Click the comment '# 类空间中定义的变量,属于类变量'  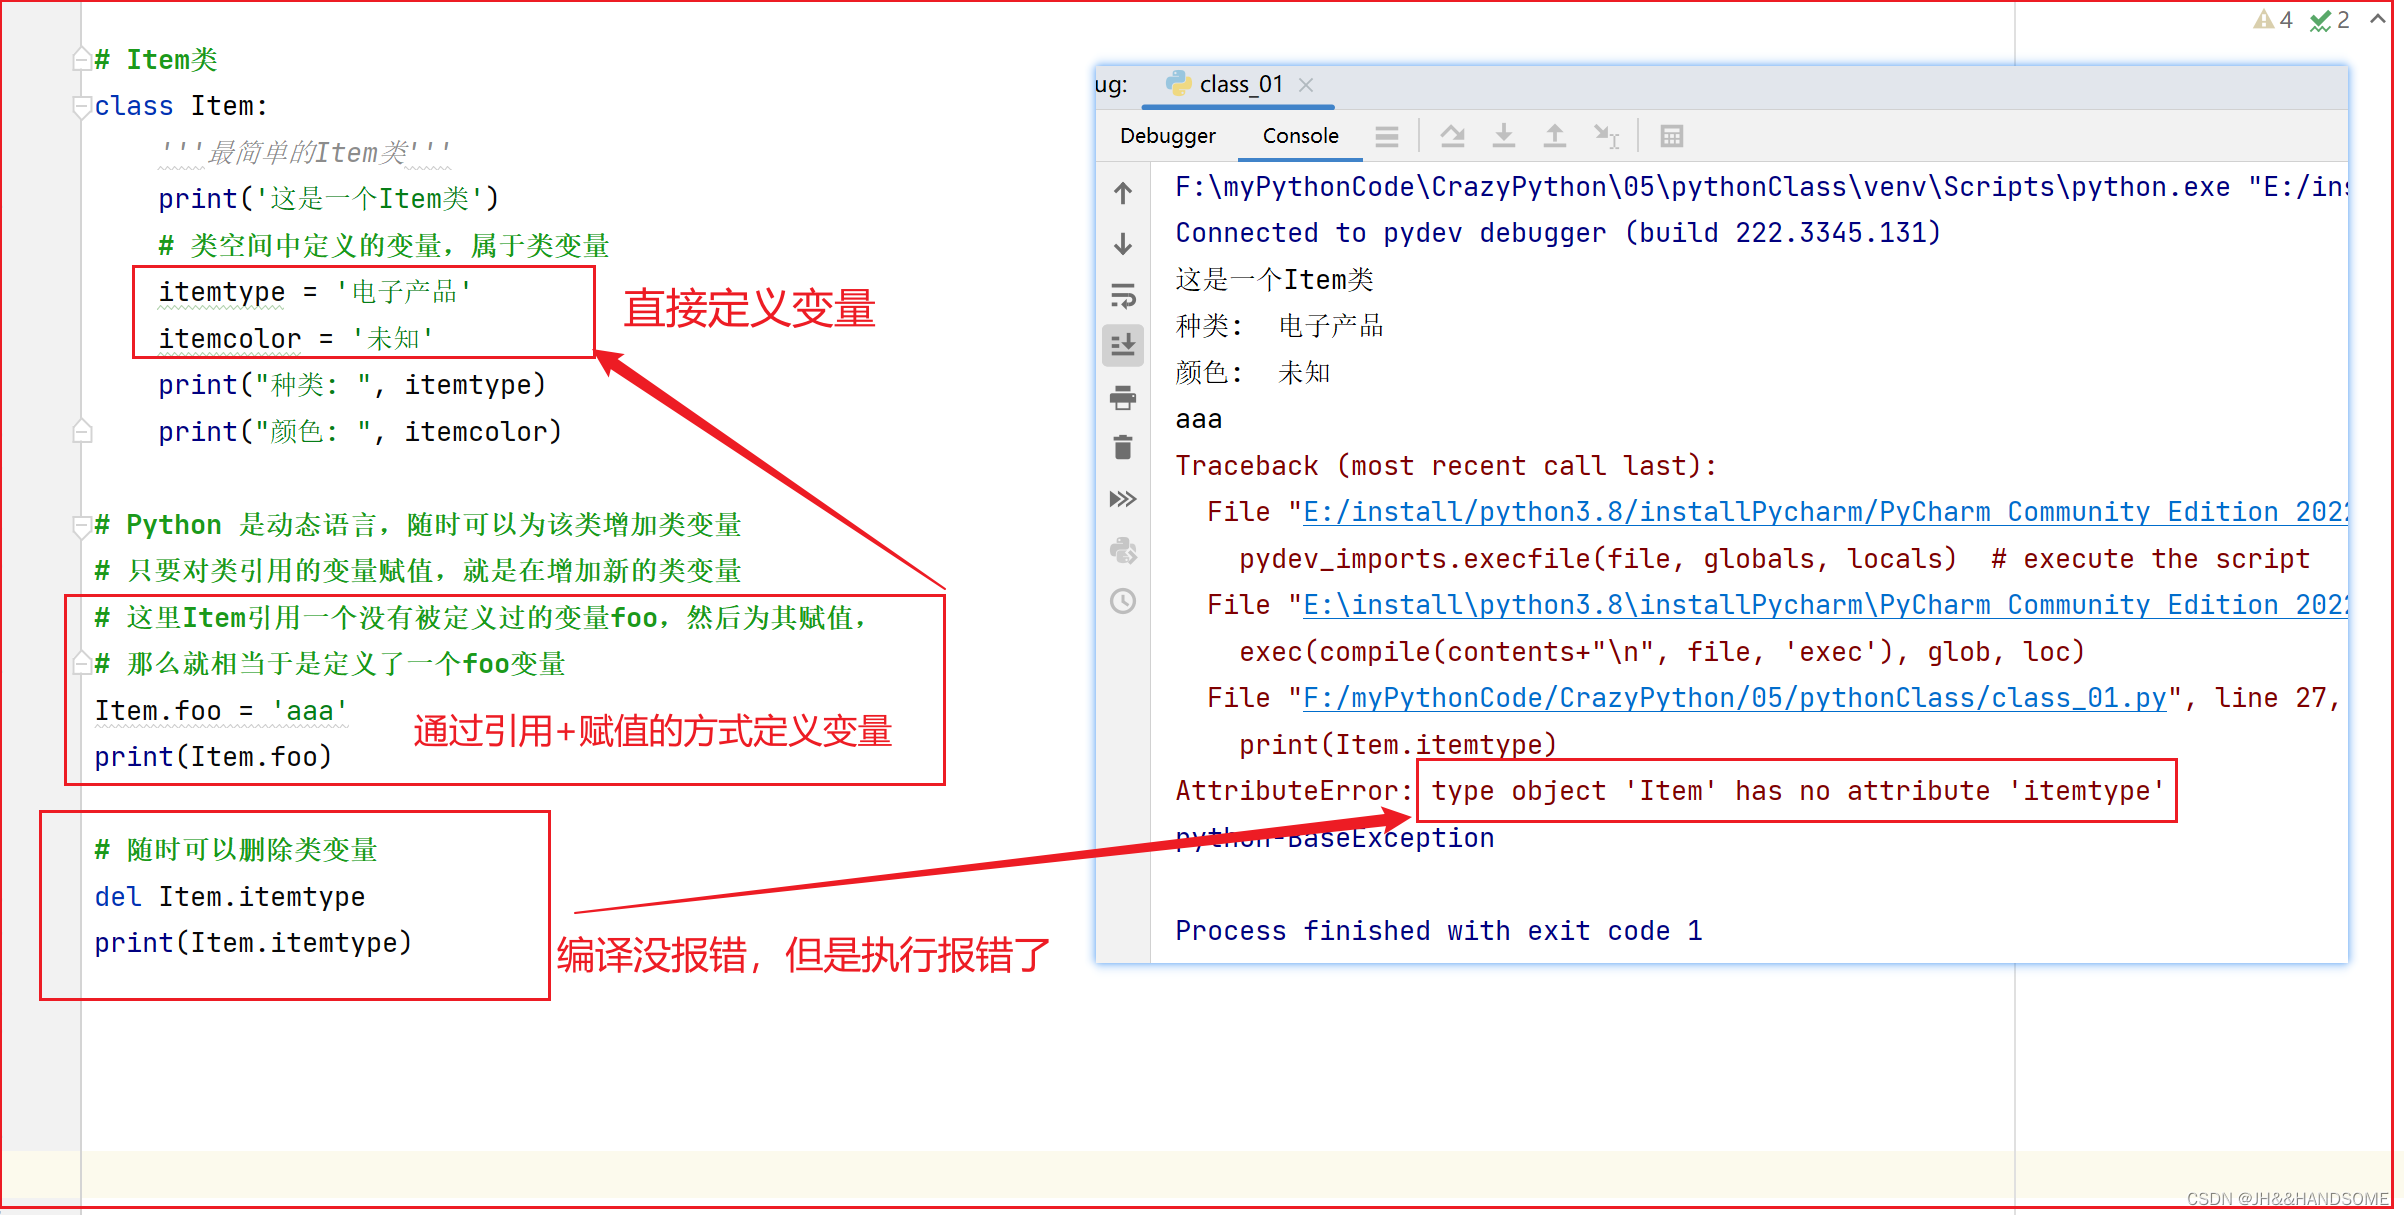(384, 246)
